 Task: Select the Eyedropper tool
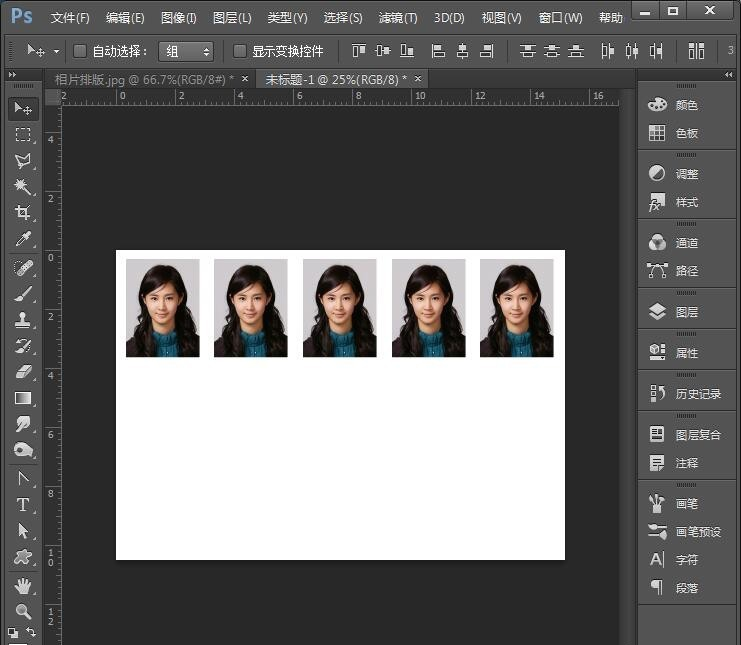click(x=22, y=239)
